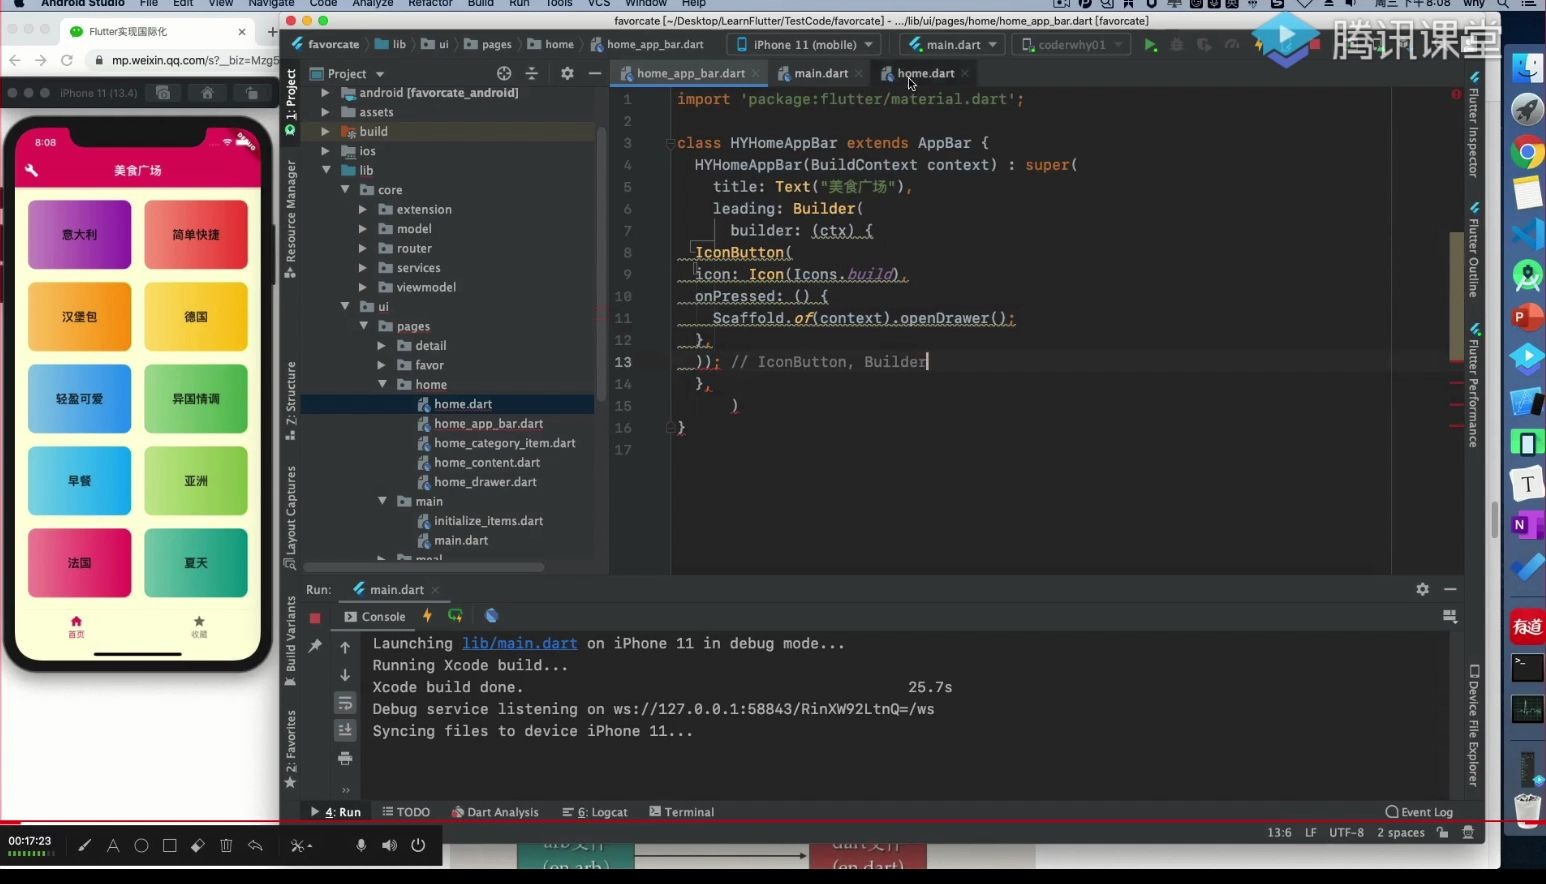Select the ellipse annotation tool

[x=141, y=846]
